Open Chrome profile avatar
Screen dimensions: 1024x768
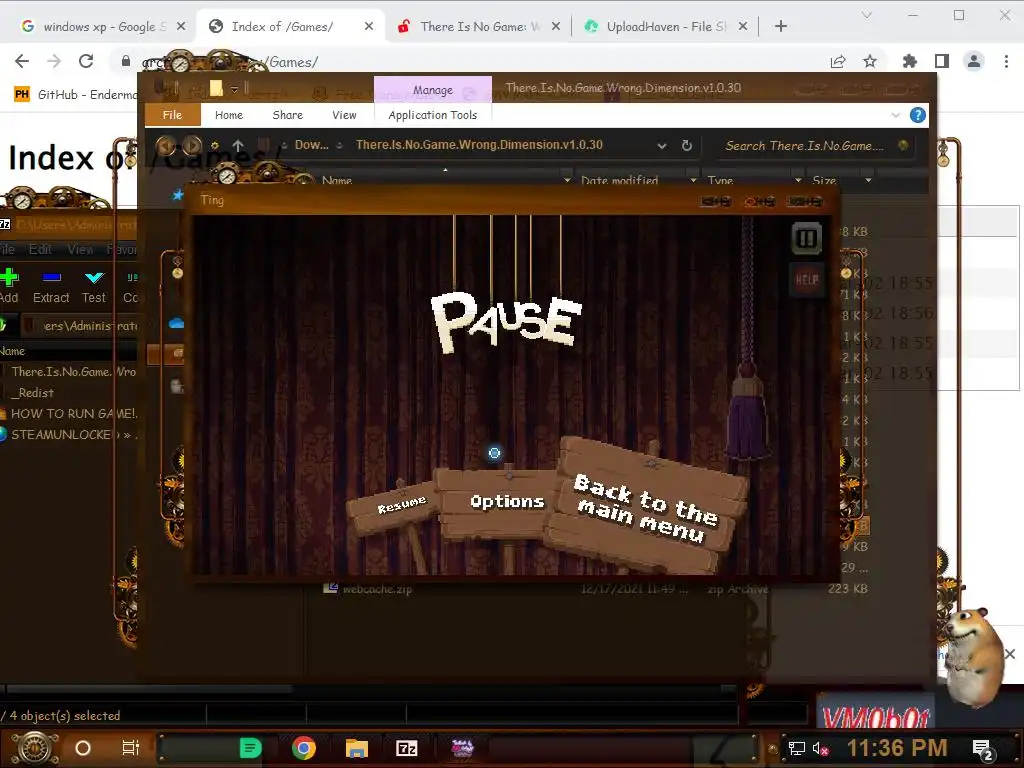(x=974, y=61)
